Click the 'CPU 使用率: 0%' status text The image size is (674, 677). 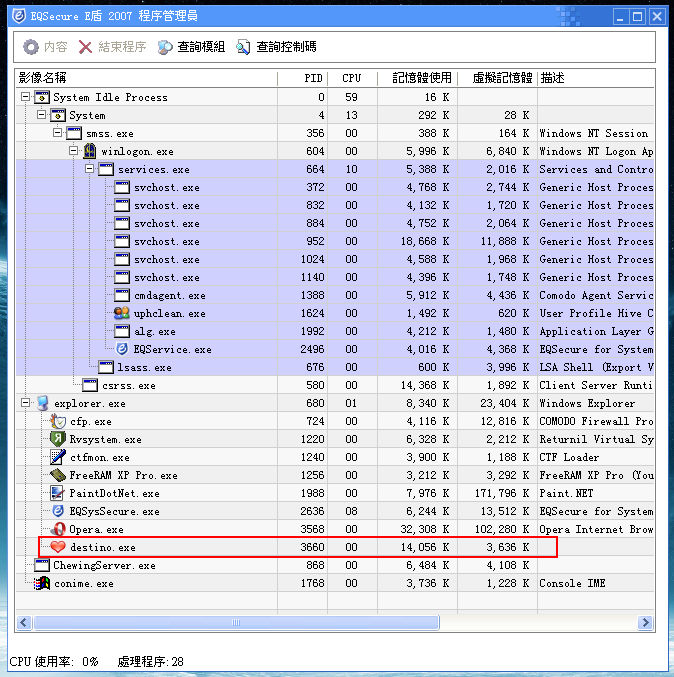(x=54, y=661)
